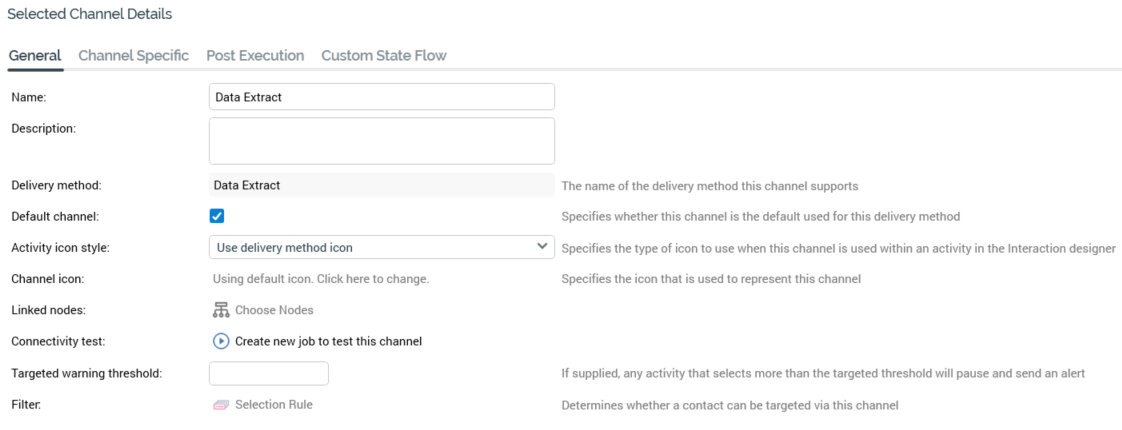The image size is (1122, 430).
Task: Focus the Name field containing Data Extract
Action: click(x=381, y=97)
